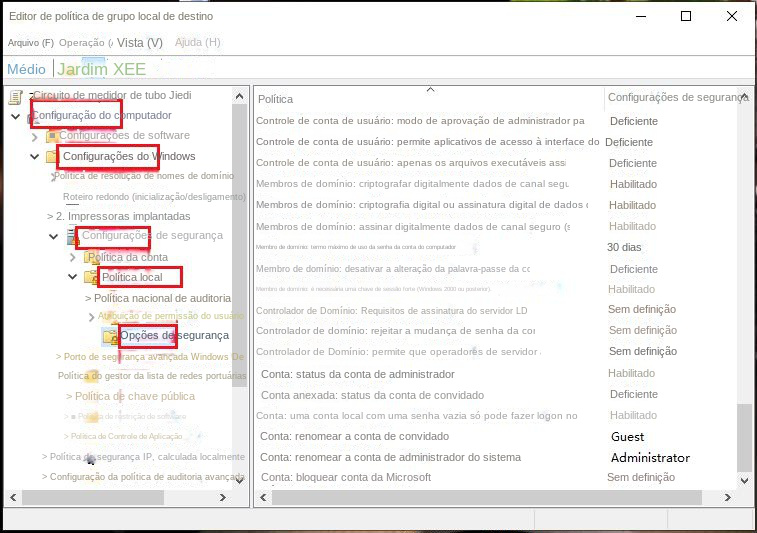
Task: Click the 'Guest' security setting value
Action: (x=627, y=437)
